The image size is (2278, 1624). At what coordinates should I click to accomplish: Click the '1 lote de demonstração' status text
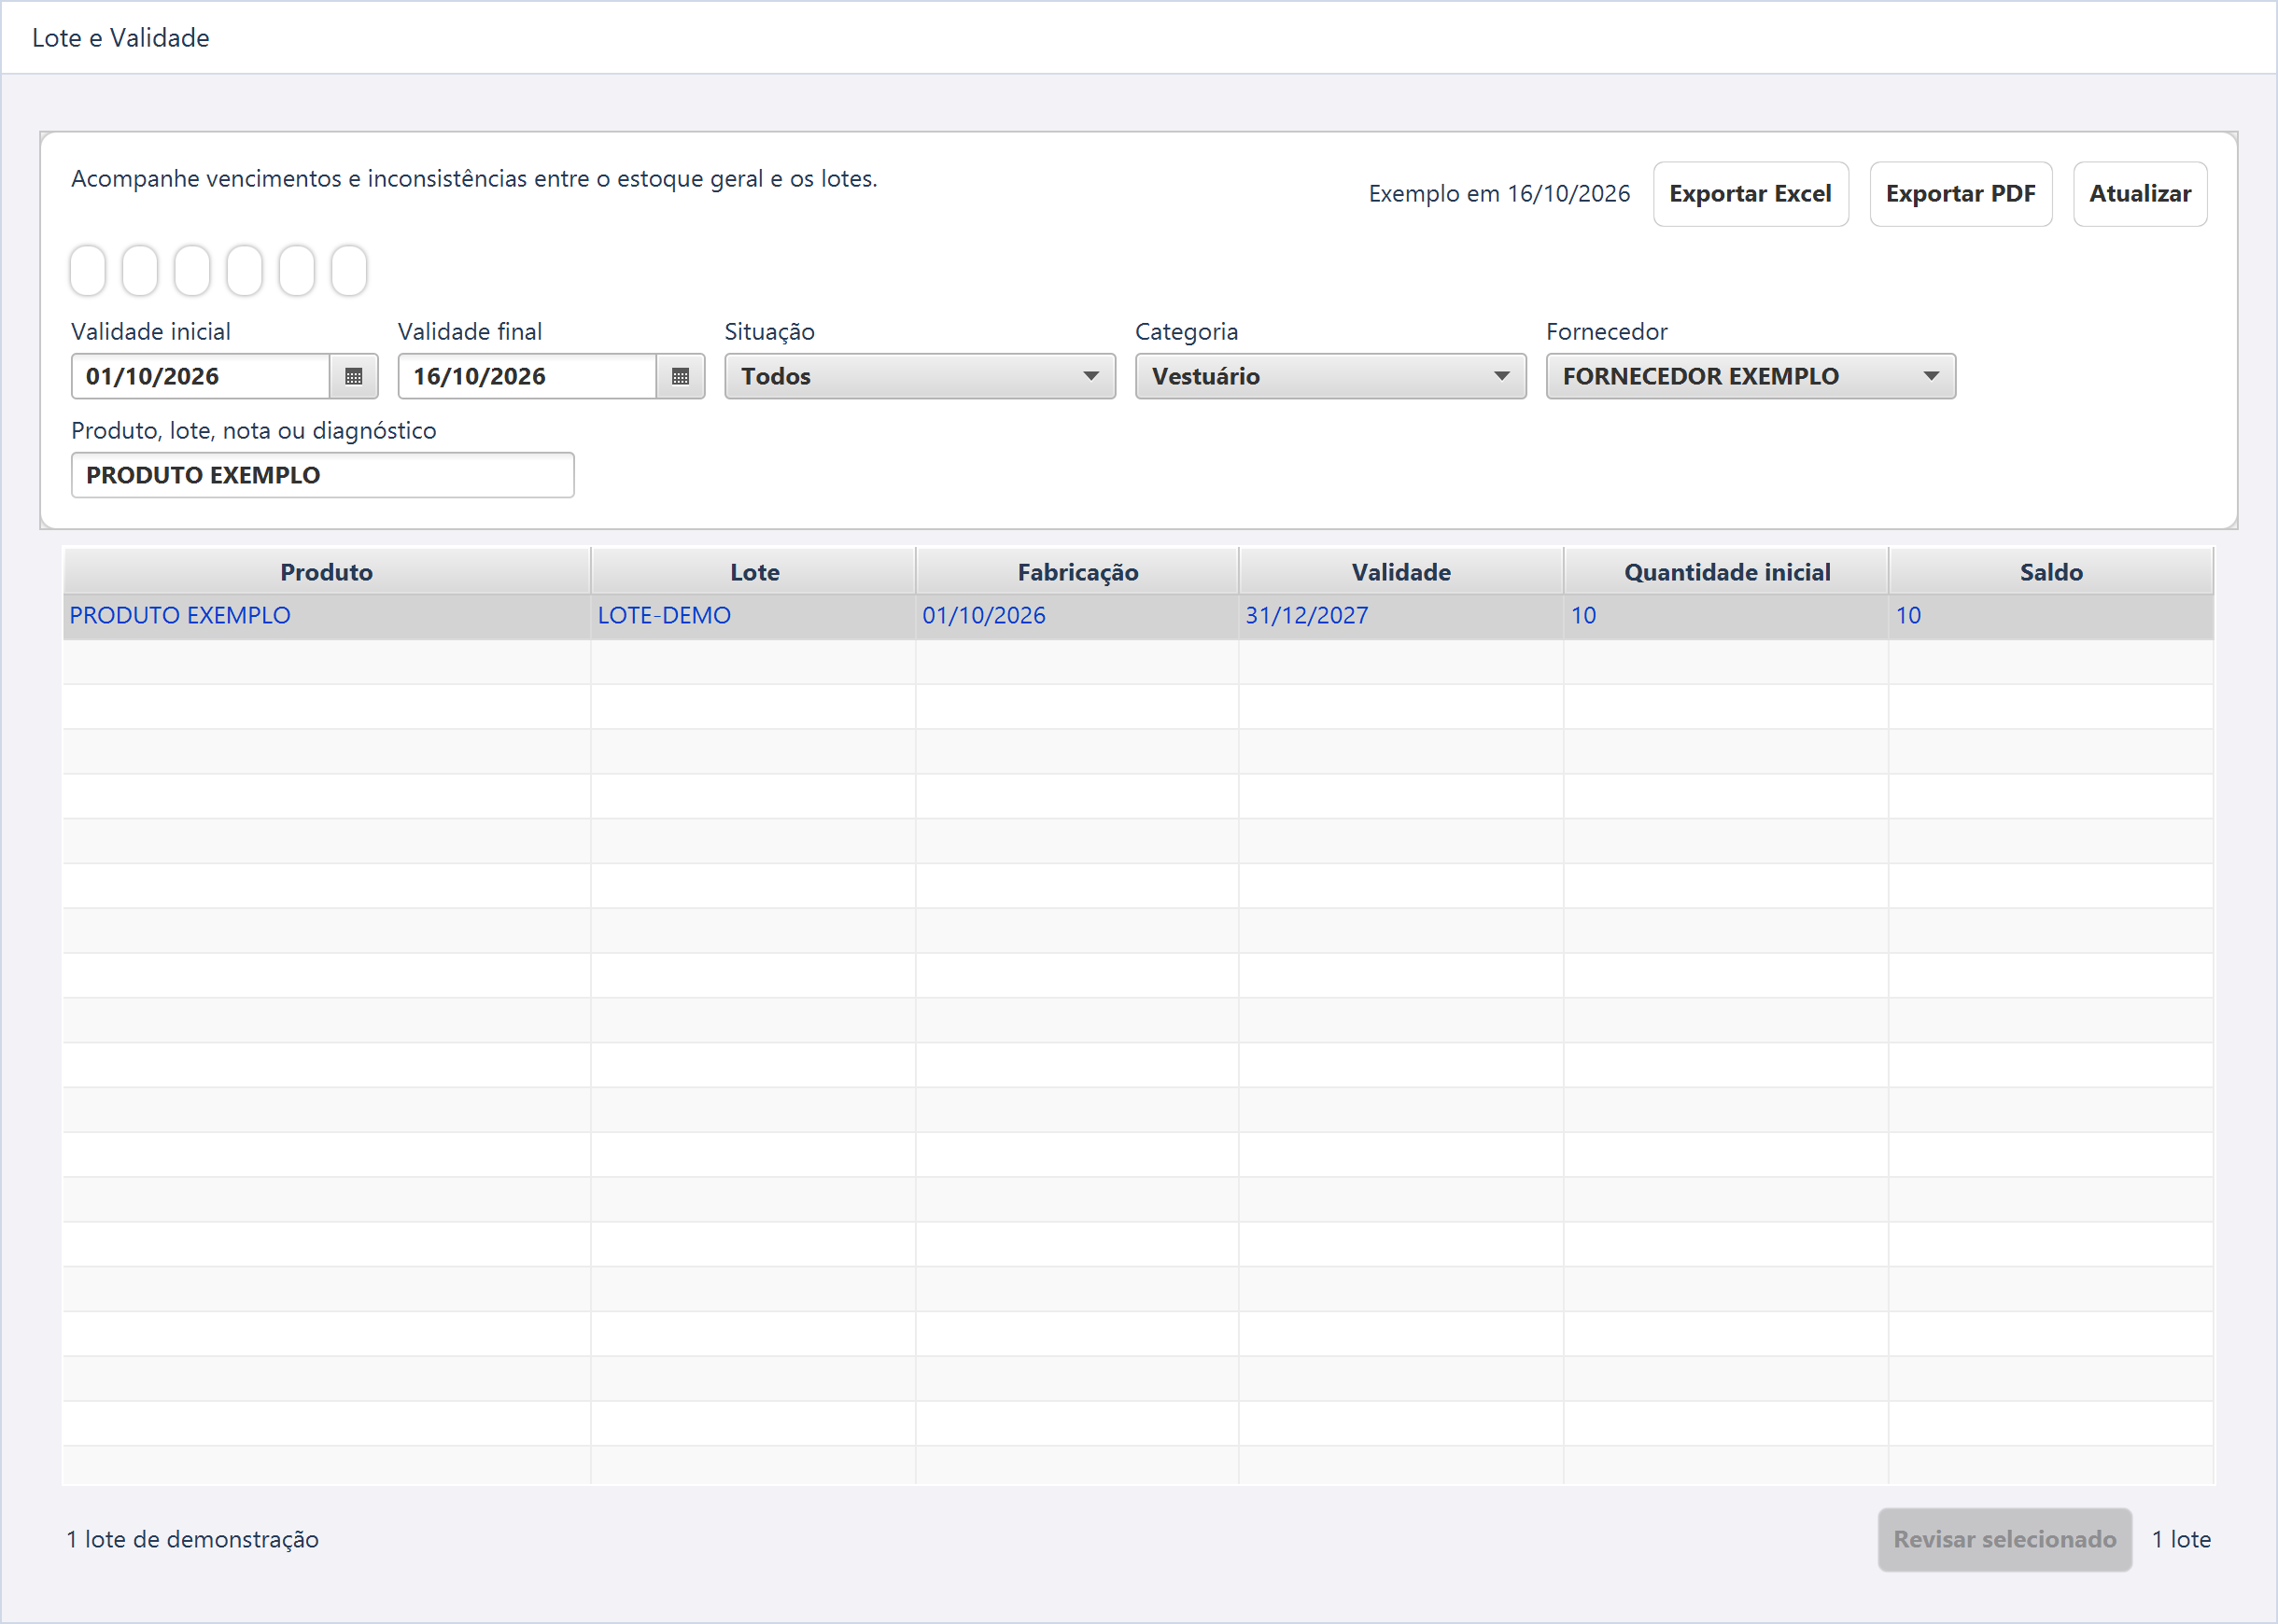[193, 1539]
